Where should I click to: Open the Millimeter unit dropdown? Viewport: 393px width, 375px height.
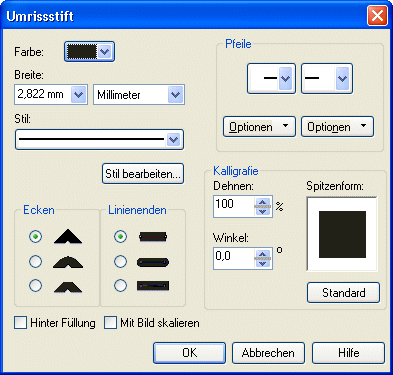176,95
